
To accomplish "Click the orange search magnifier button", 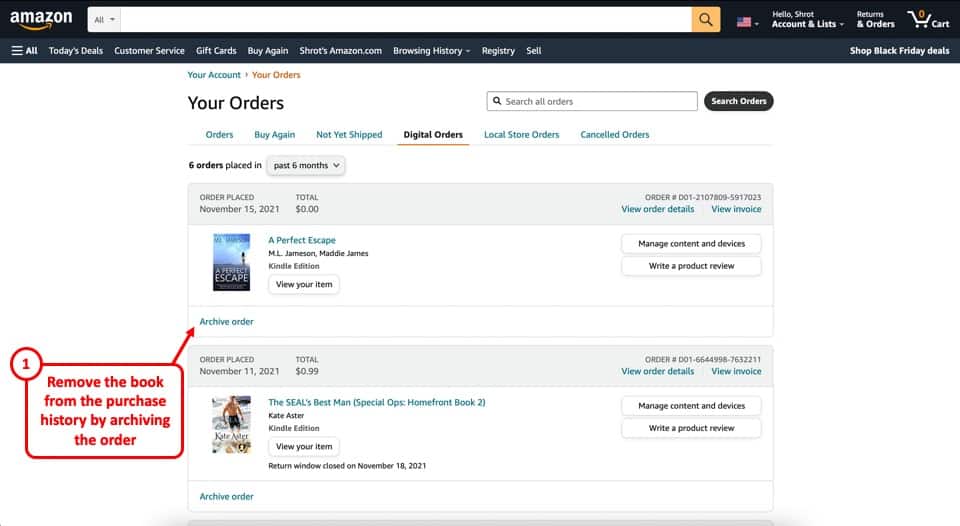I will (x=705, y=20).
